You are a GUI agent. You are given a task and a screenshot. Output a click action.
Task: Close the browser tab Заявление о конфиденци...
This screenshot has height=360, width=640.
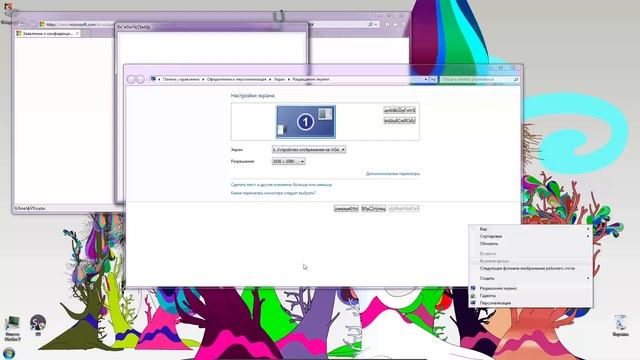coord(77,33)
